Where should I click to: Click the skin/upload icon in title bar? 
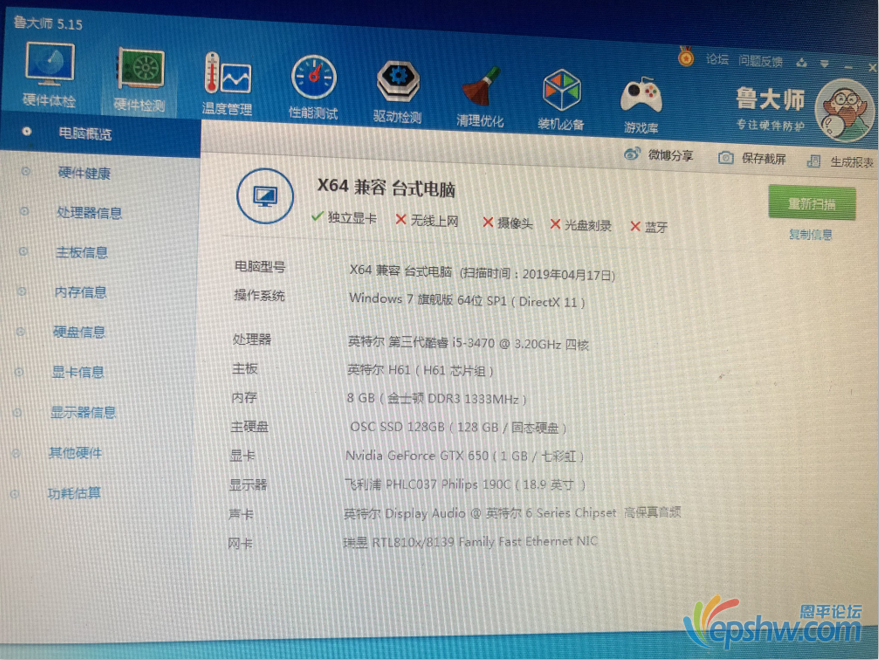802,63
